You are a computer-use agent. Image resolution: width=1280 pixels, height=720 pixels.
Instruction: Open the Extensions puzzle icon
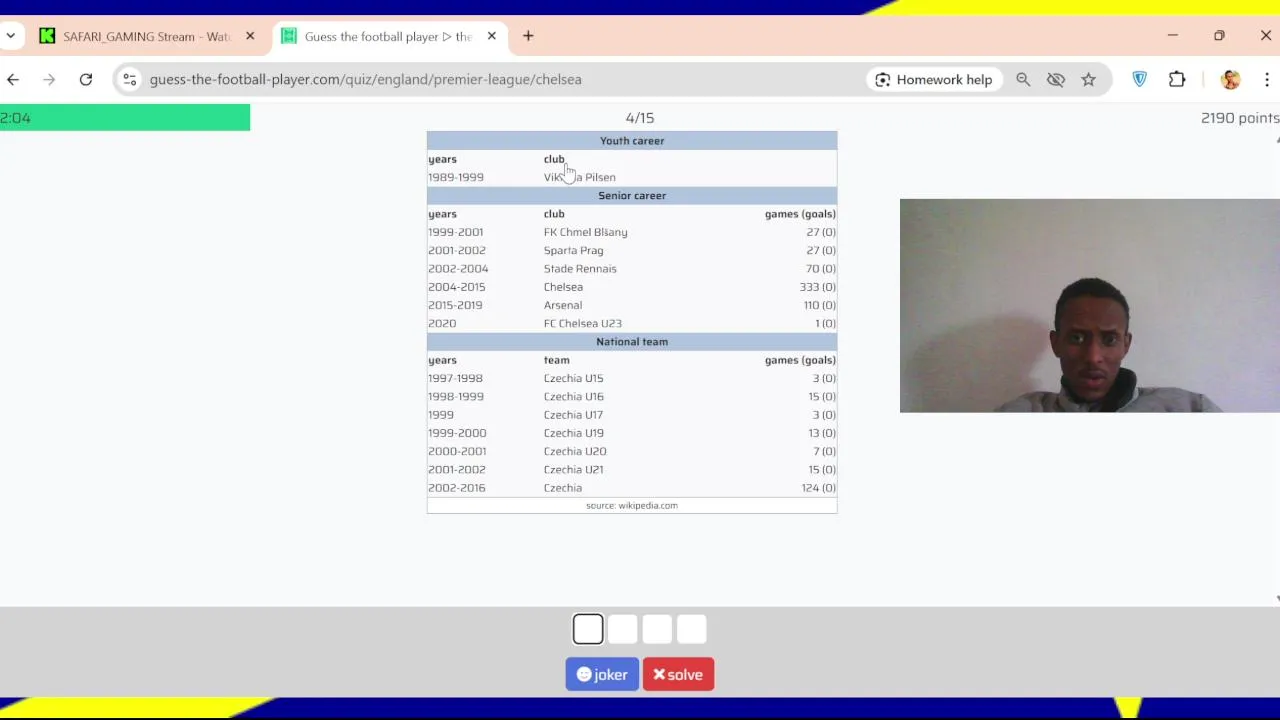click(1177, 79)
